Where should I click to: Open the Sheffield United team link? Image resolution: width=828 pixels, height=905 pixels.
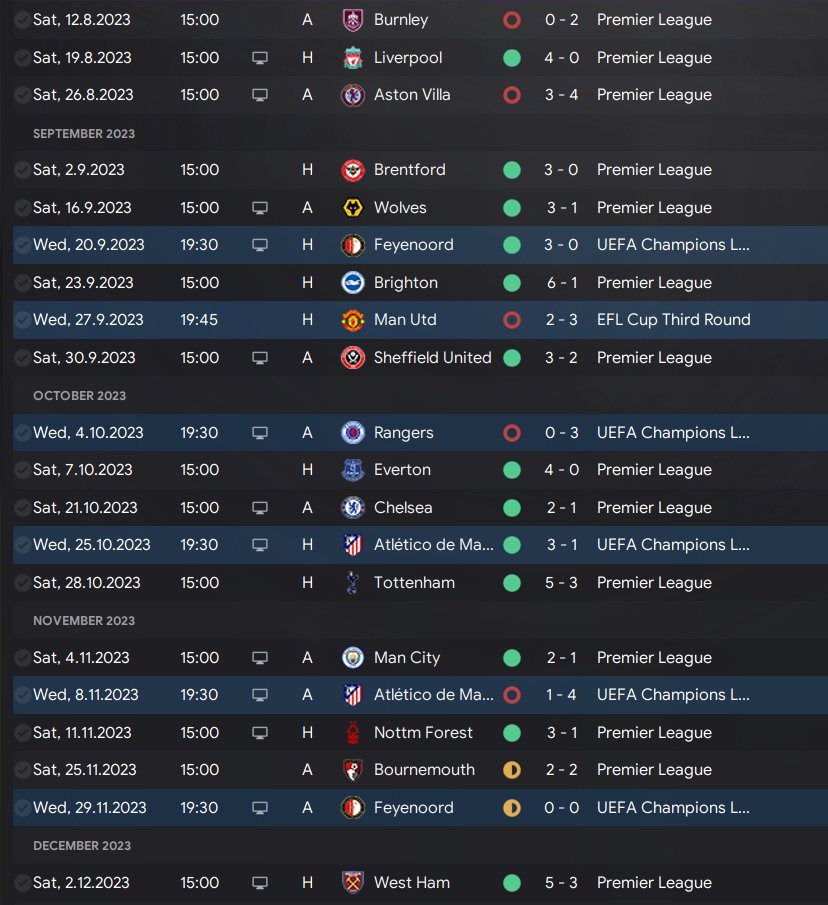(x=432, y=358)
